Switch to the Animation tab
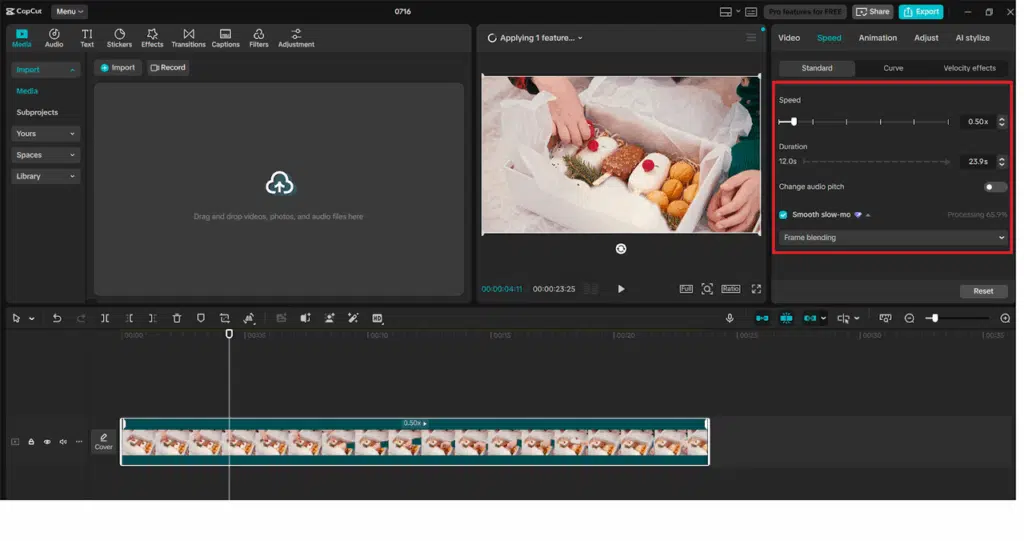Screen dimensions: 1024x541 (877, 38)
